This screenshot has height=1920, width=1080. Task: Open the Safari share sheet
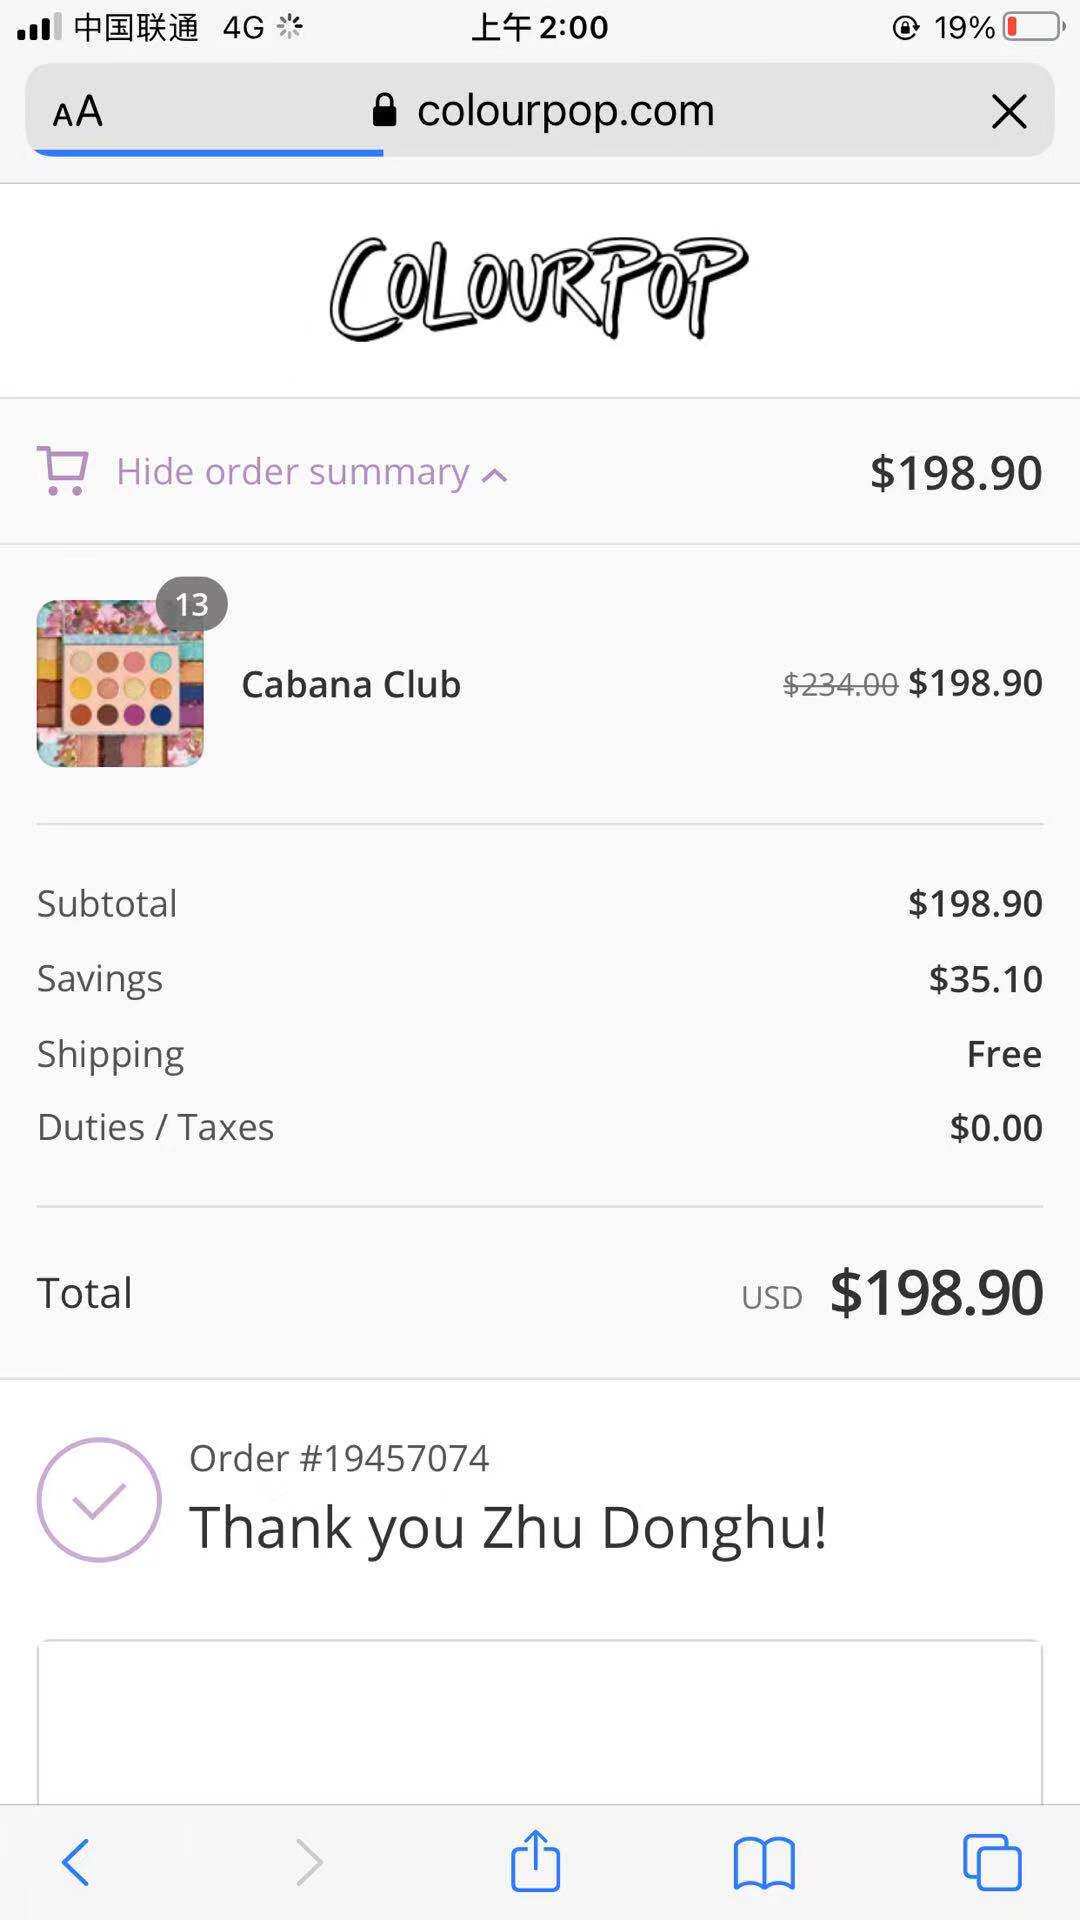click(x=535, y=1860)
